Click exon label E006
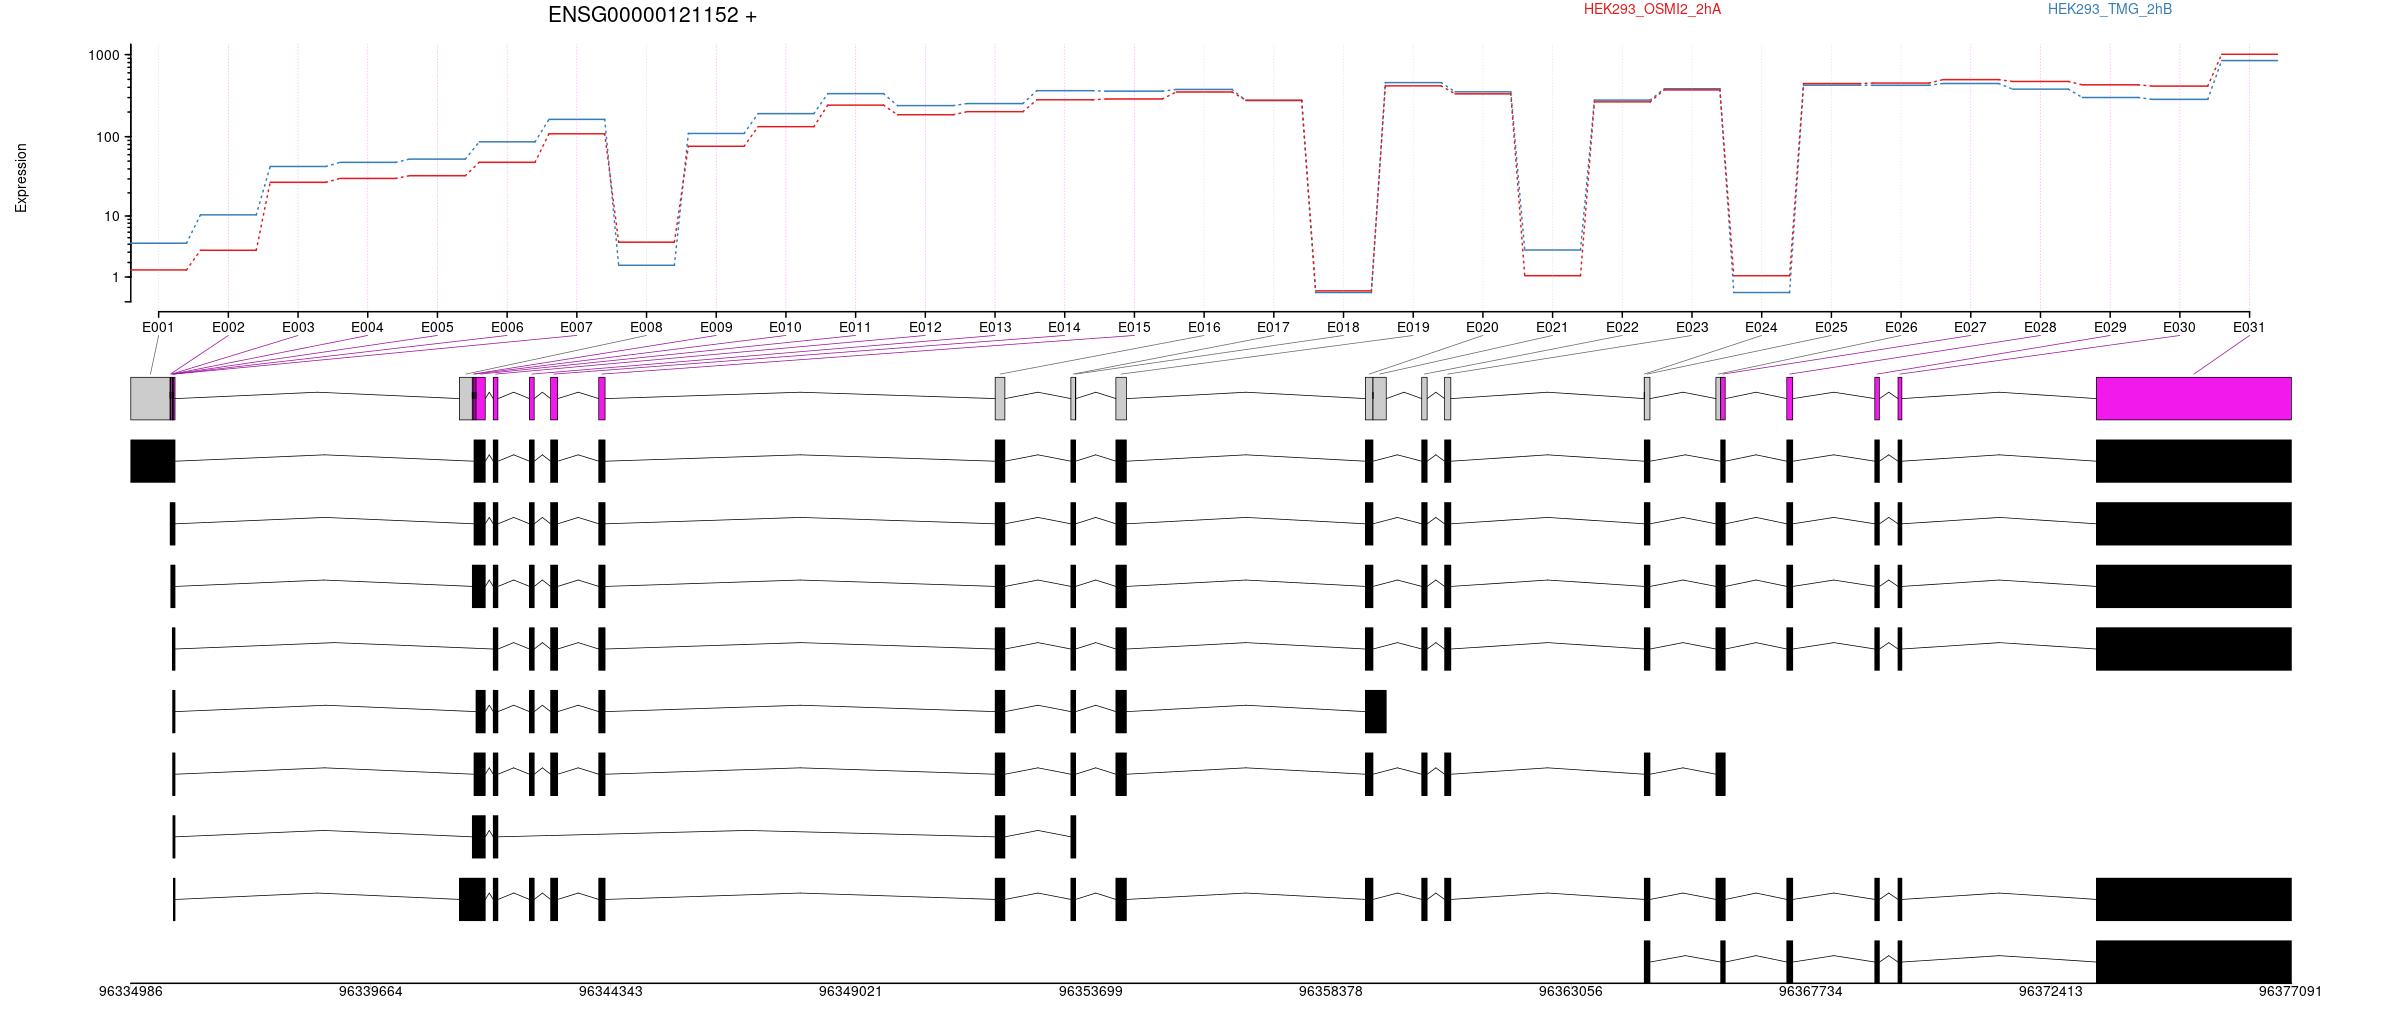 pyautogui.click(x=507, y=327)
